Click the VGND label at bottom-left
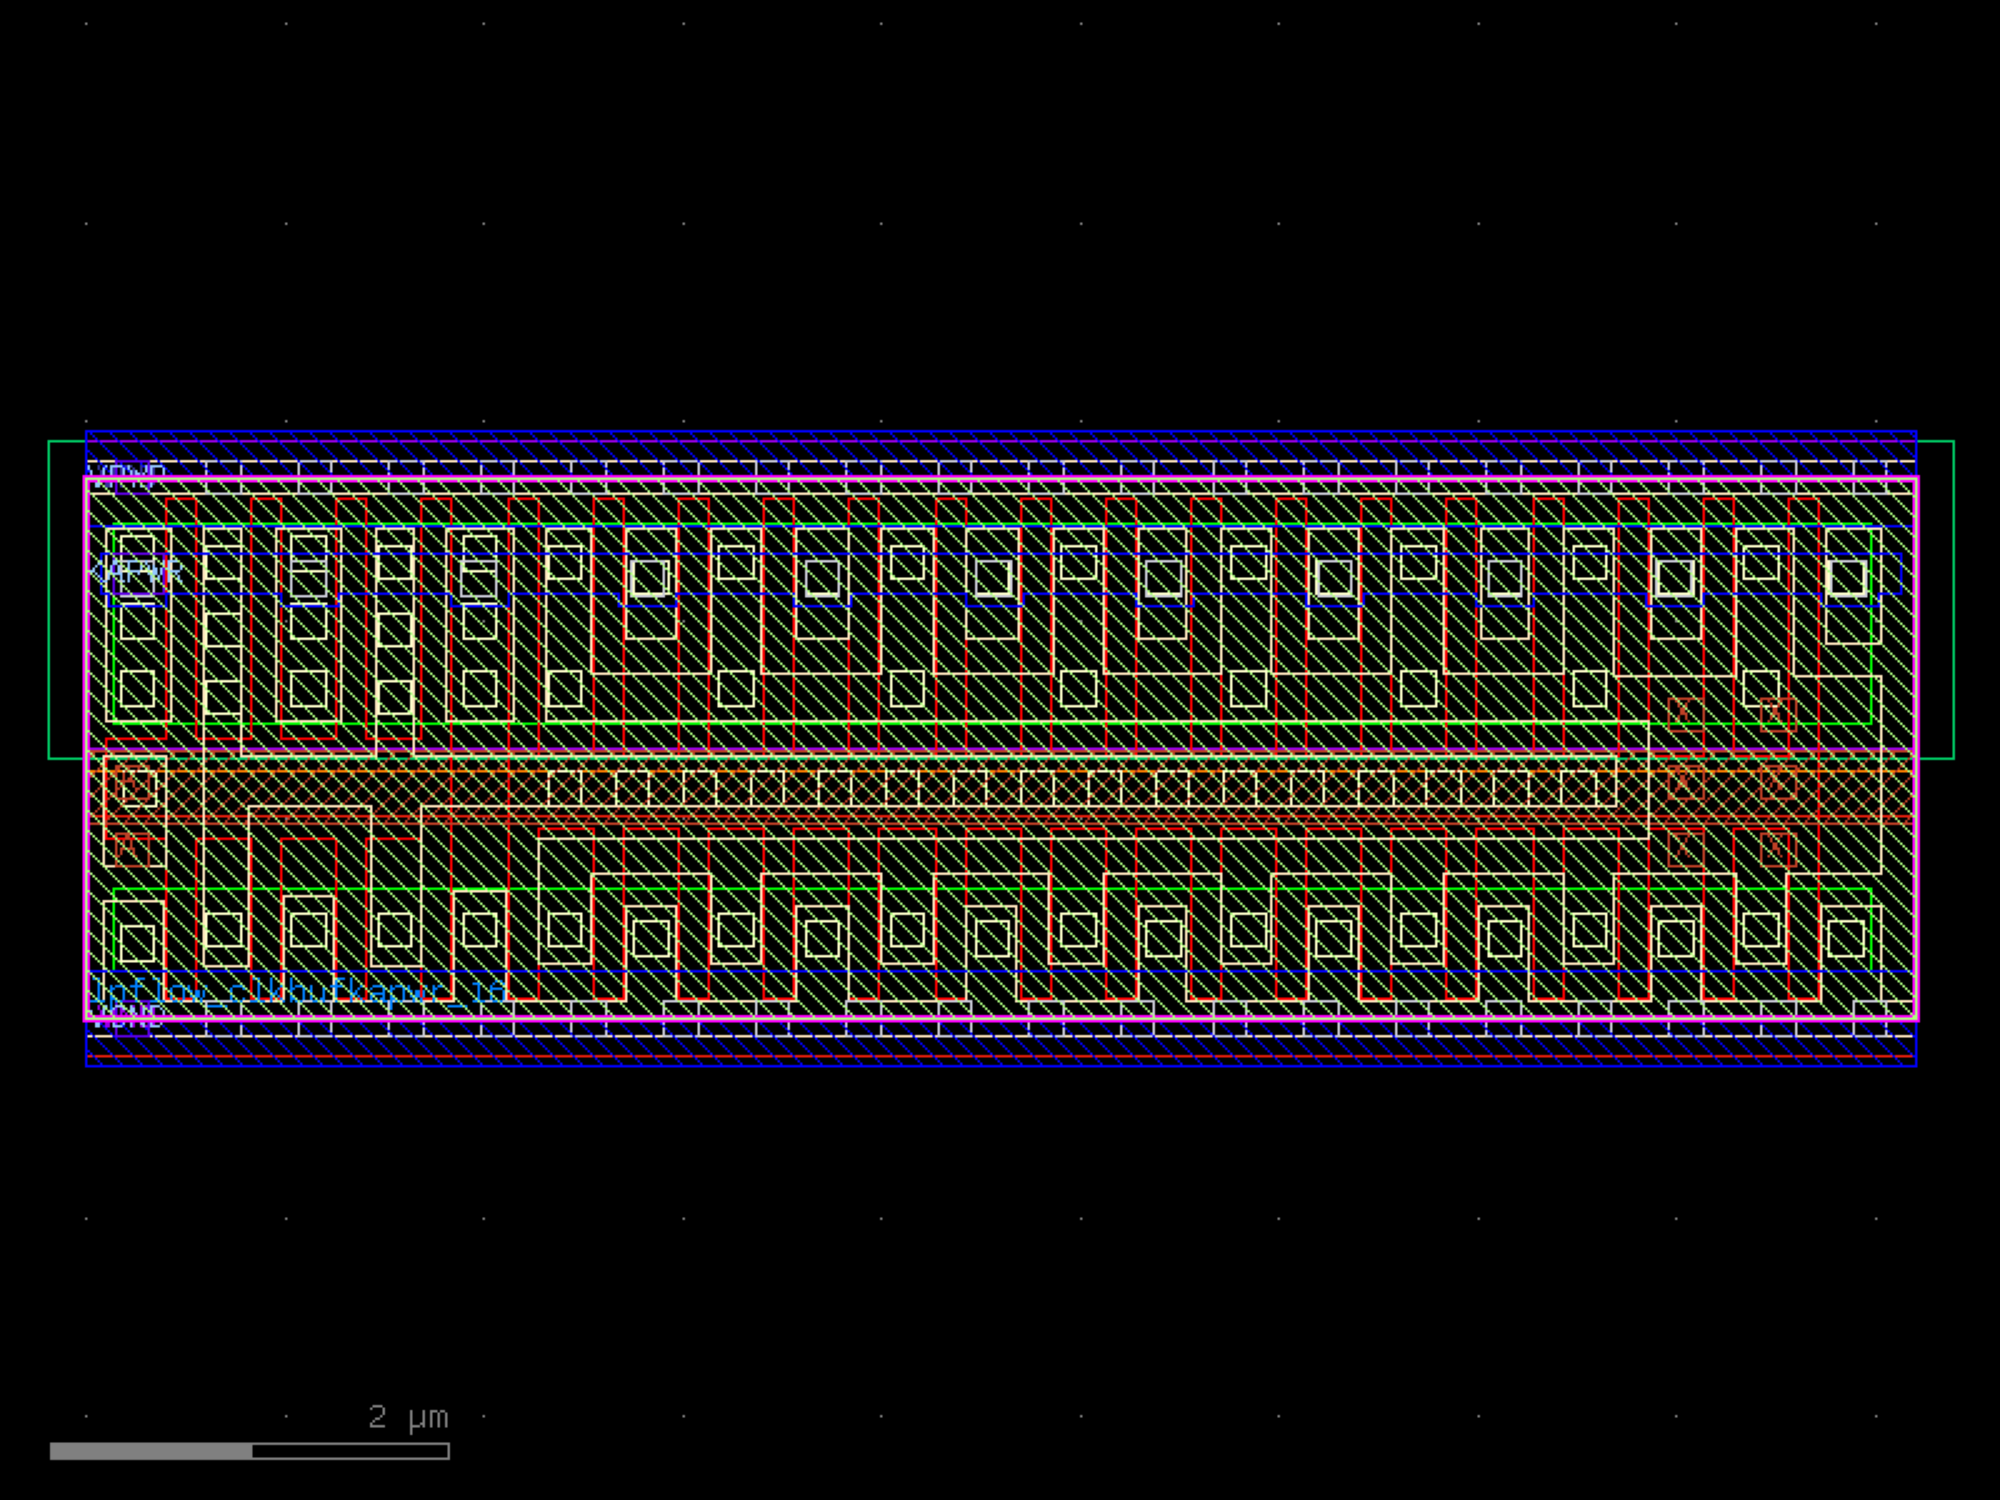This screenshot has width=2000, height=1500. click(x=127, y=1016)
